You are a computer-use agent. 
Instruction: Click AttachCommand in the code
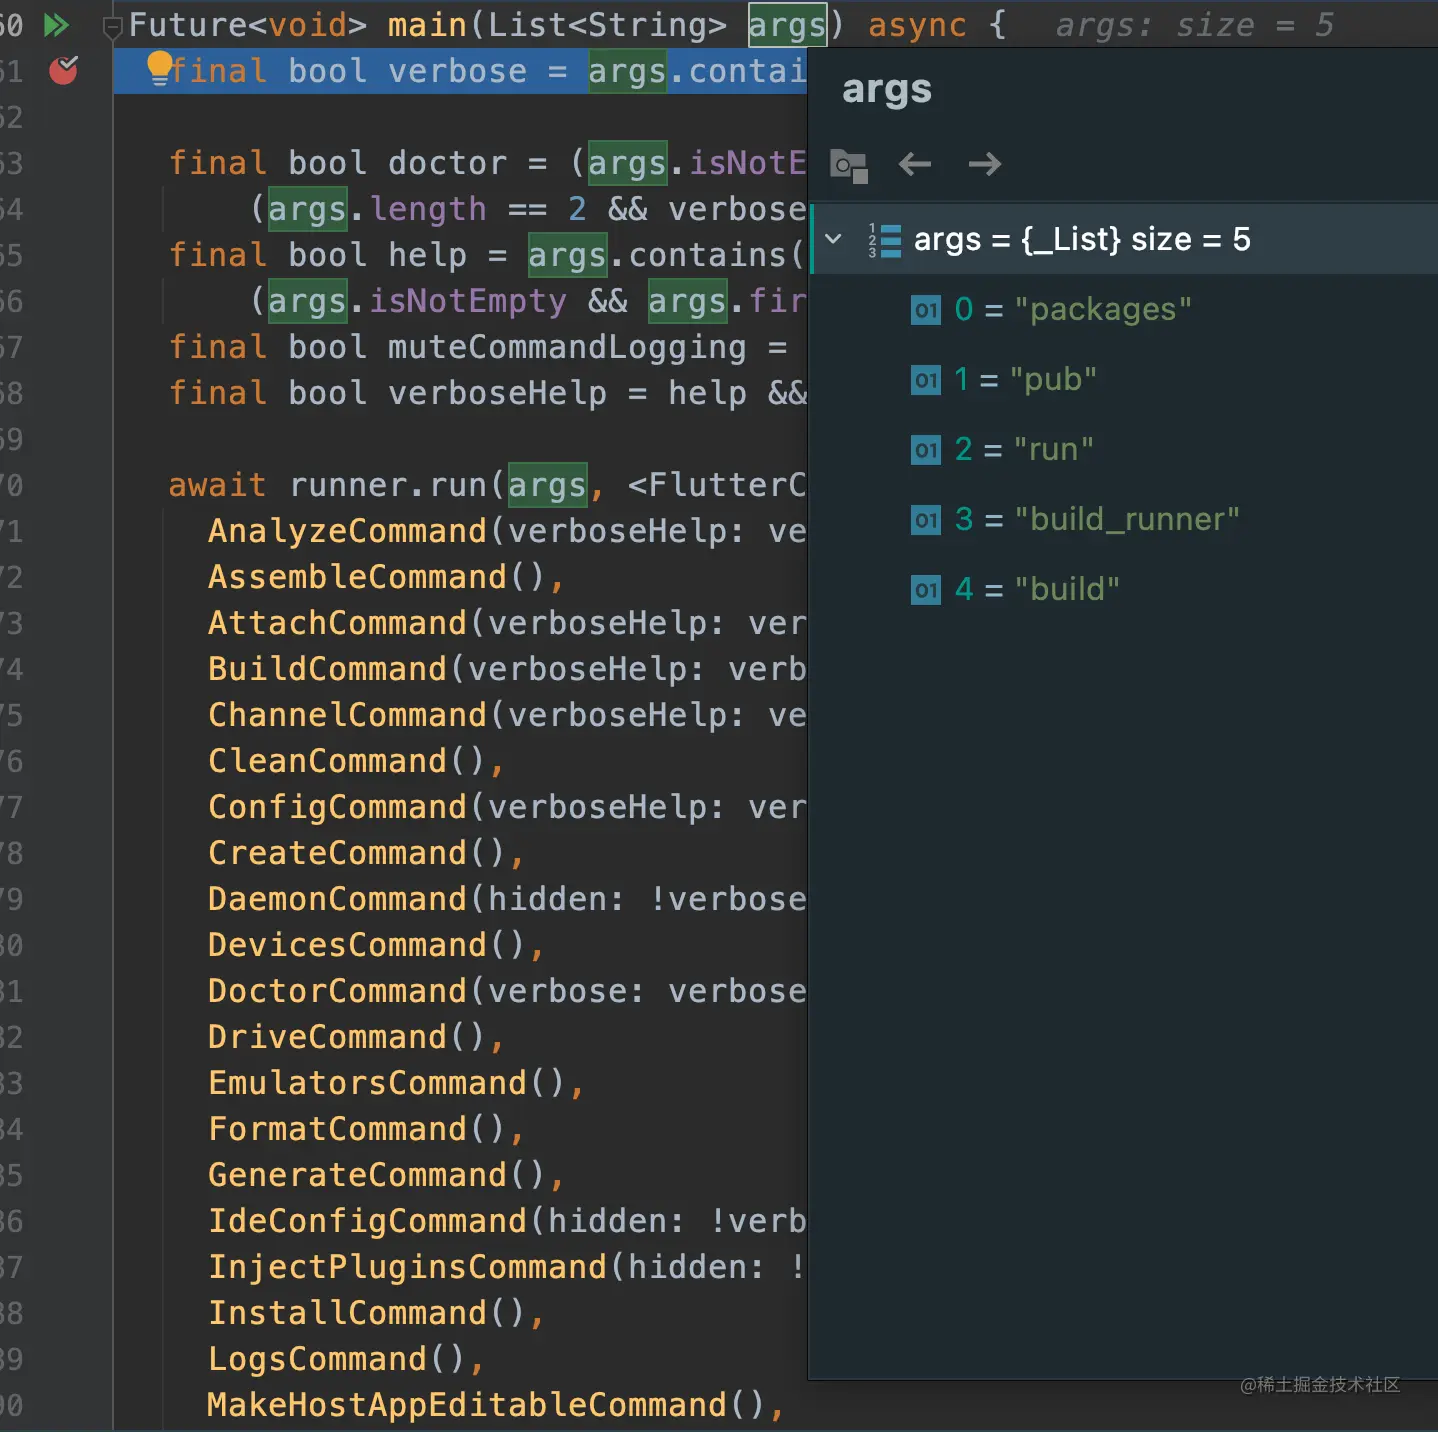[x=337, y=623]
